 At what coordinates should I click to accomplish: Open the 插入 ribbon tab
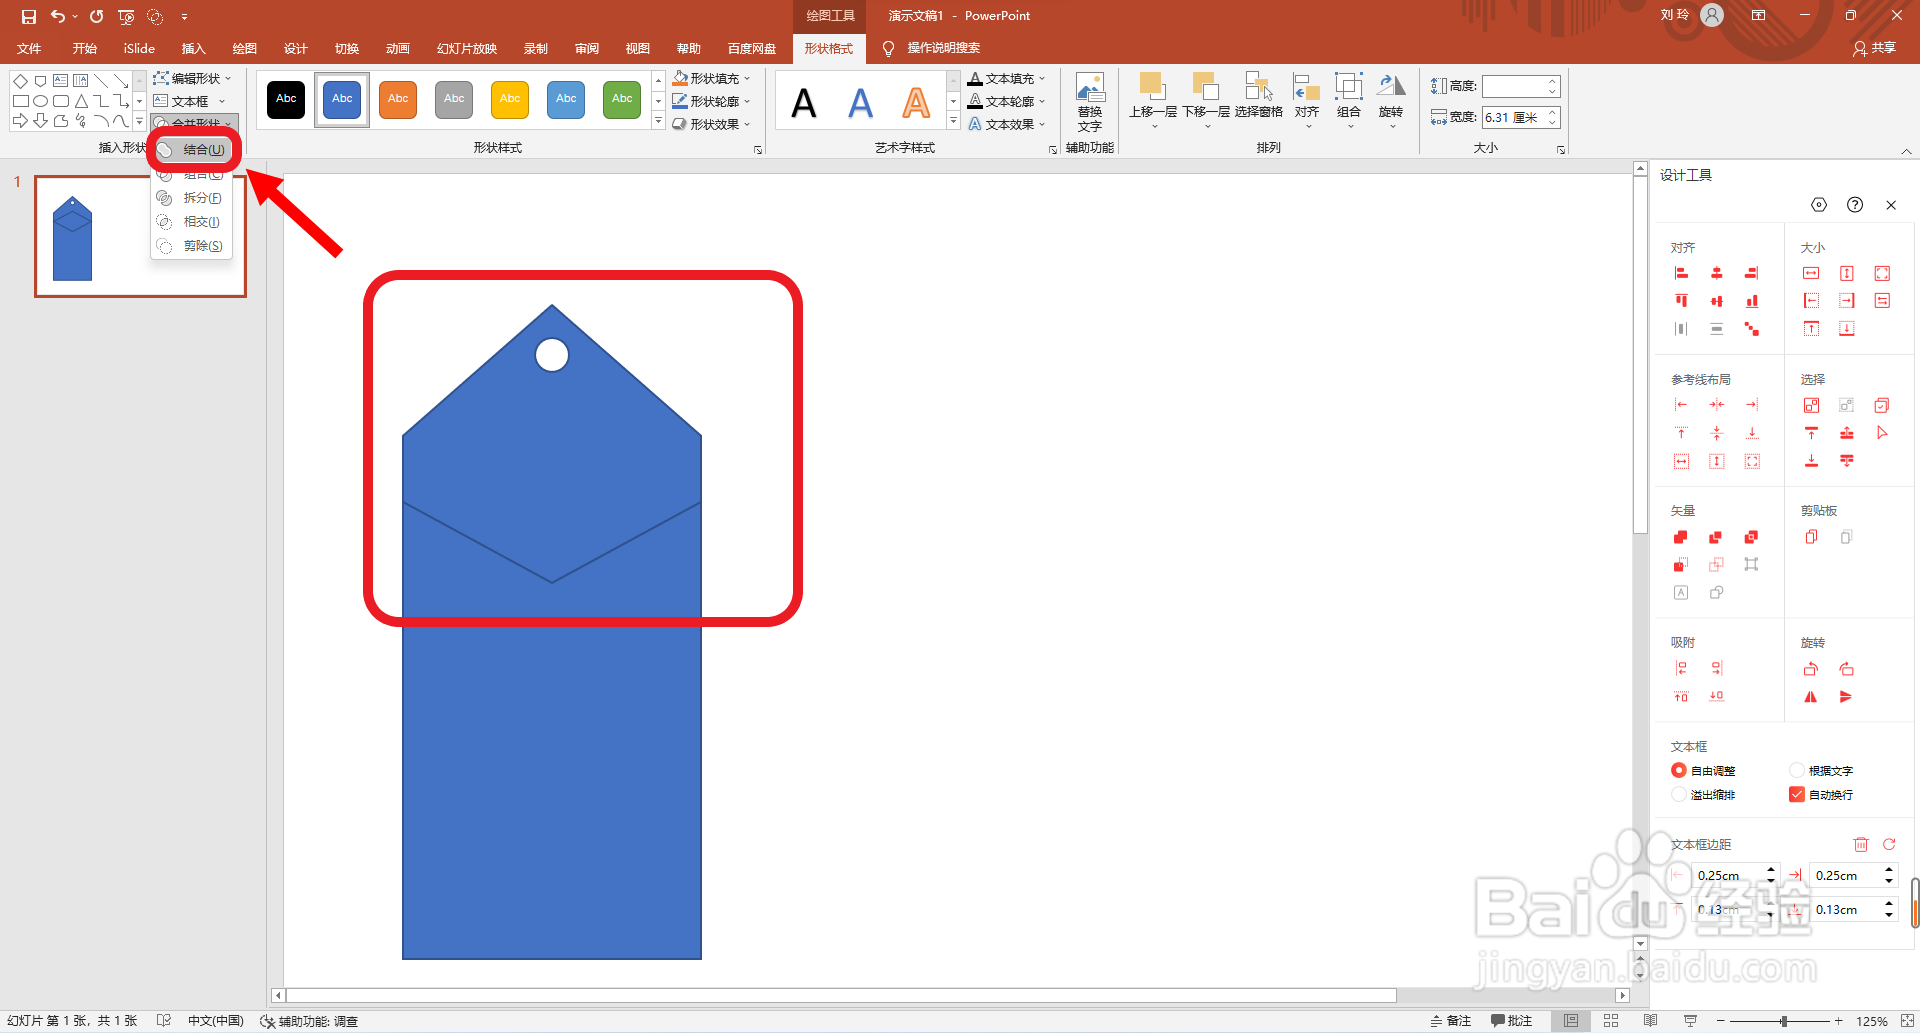coord(193,48)
